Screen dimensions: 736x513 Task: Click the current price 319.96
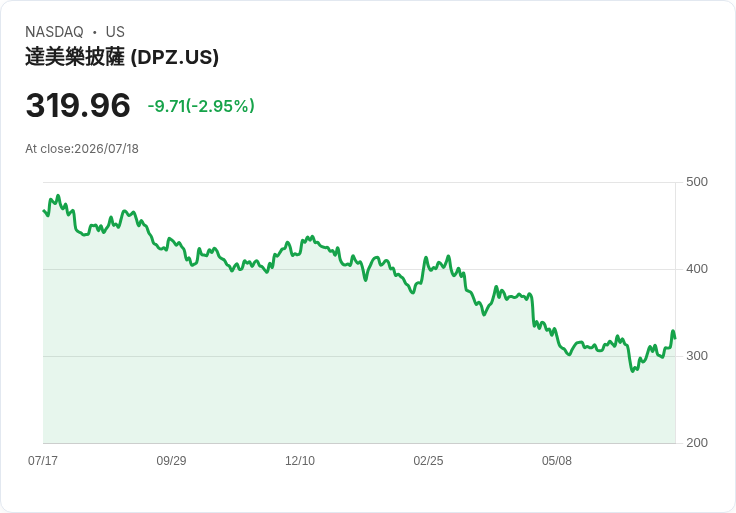pos(78,105)
